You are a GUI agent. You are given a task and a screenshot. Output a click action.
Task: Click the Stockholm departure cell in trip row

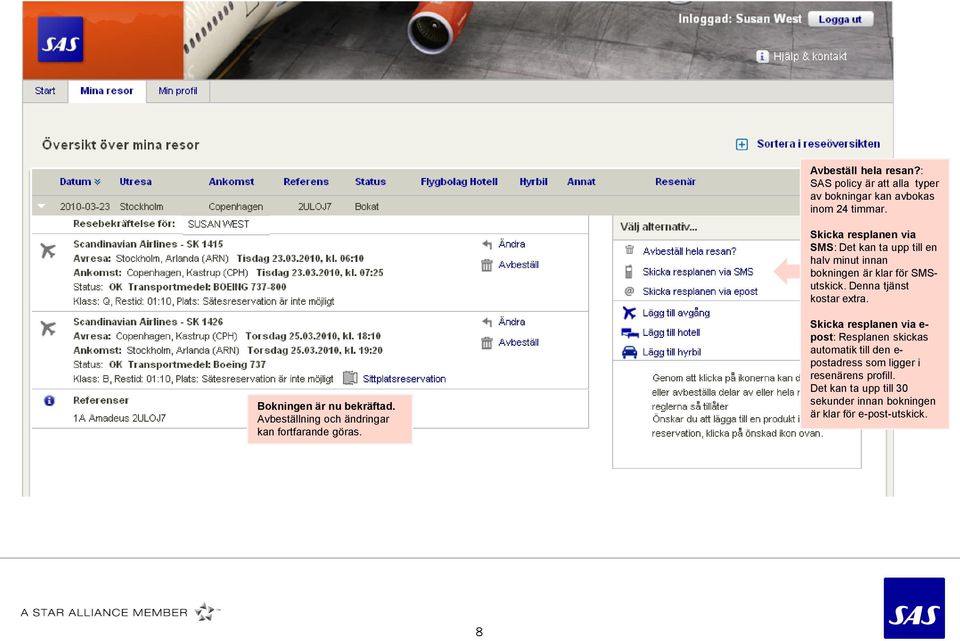[141, 207]
